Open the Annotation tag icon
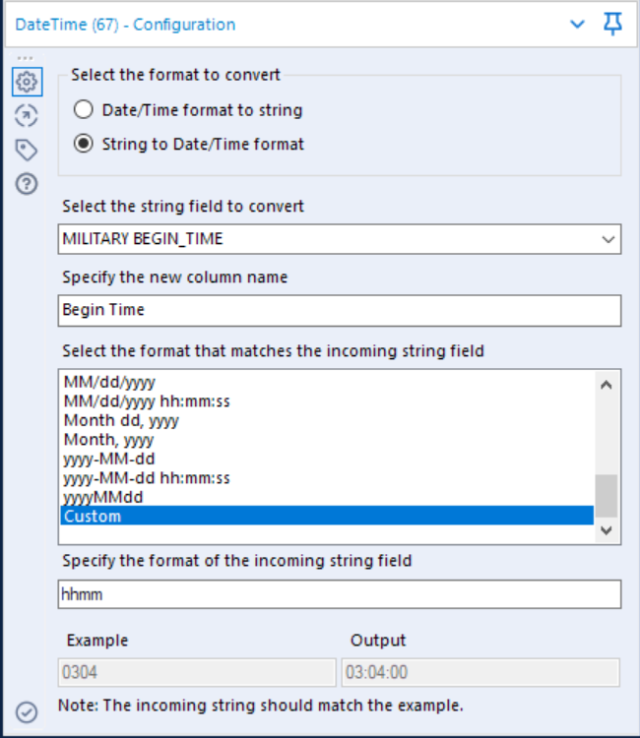The image size is (640, 738). [x=26, y=150]
